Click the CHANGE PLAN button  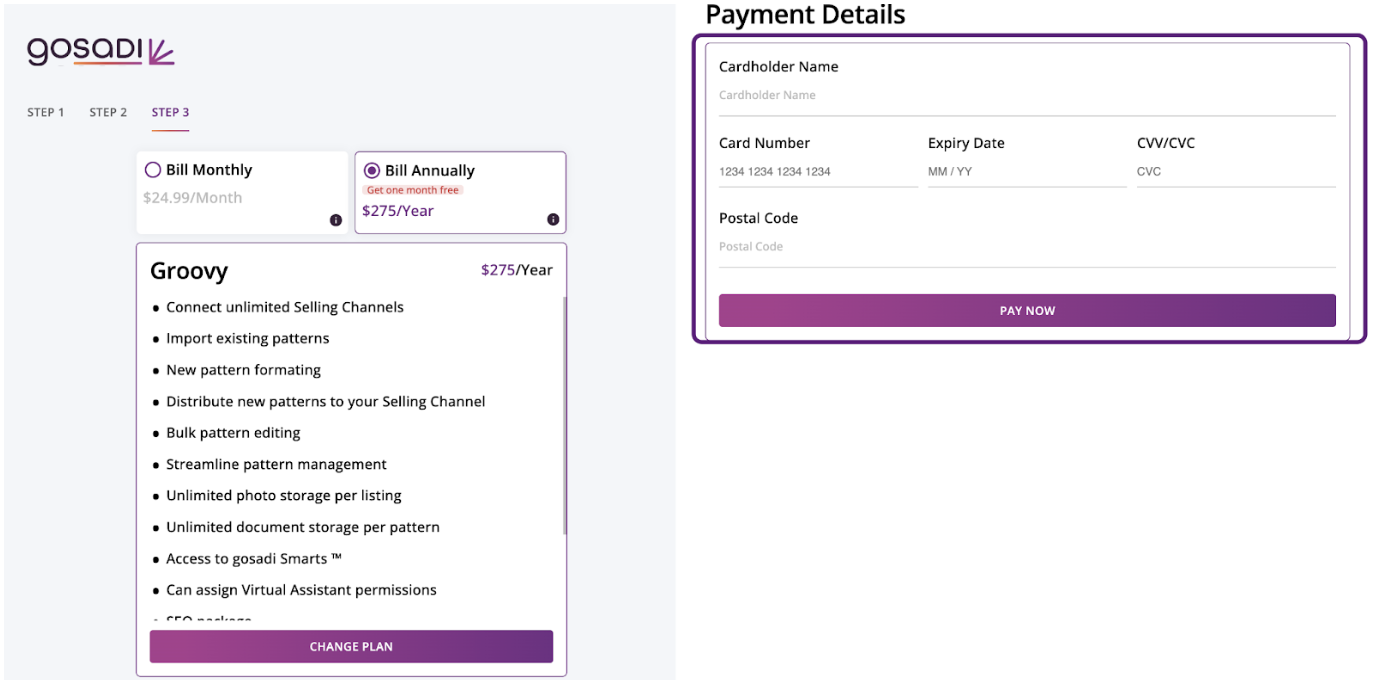[x=351, y=646]
